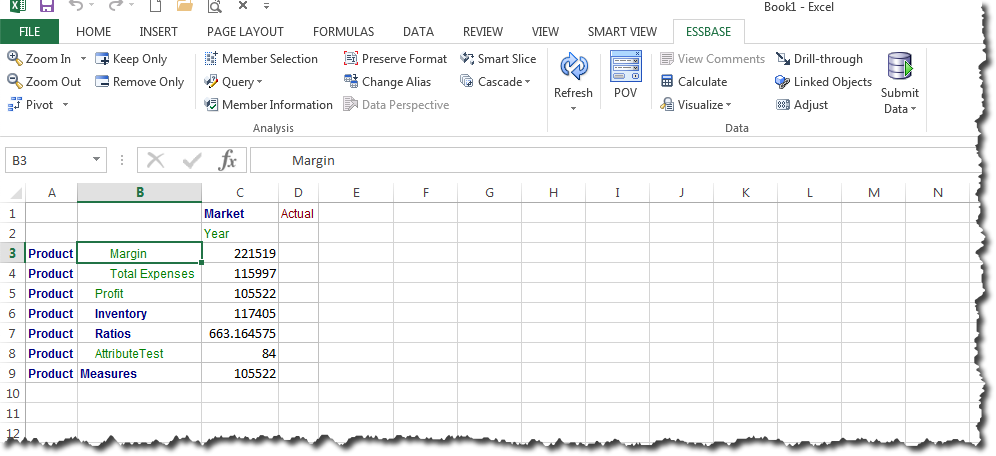Click the Redo arrow icon
This screenshot has height=456, width=996.
coord(115,6)
